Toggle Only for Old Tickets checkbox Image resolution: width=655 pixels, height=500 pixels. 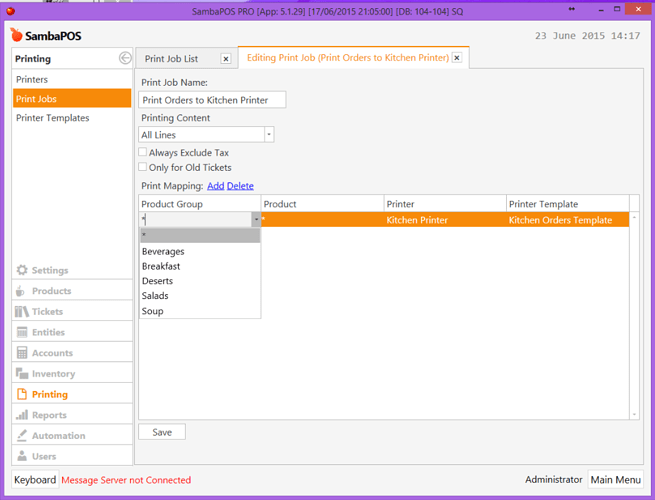pos(142,167)
